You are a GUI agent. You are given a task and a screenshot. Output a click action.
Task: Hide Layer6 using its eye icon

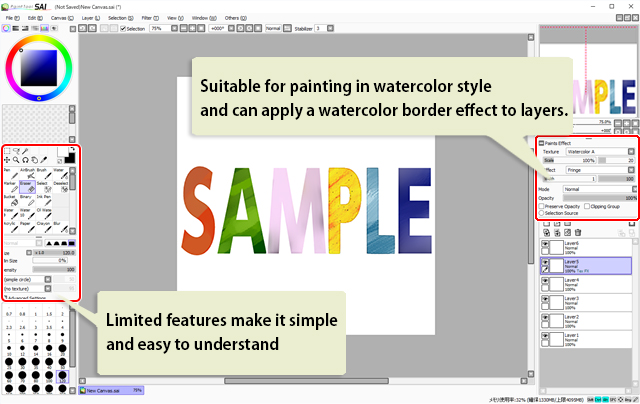[545, 245]
